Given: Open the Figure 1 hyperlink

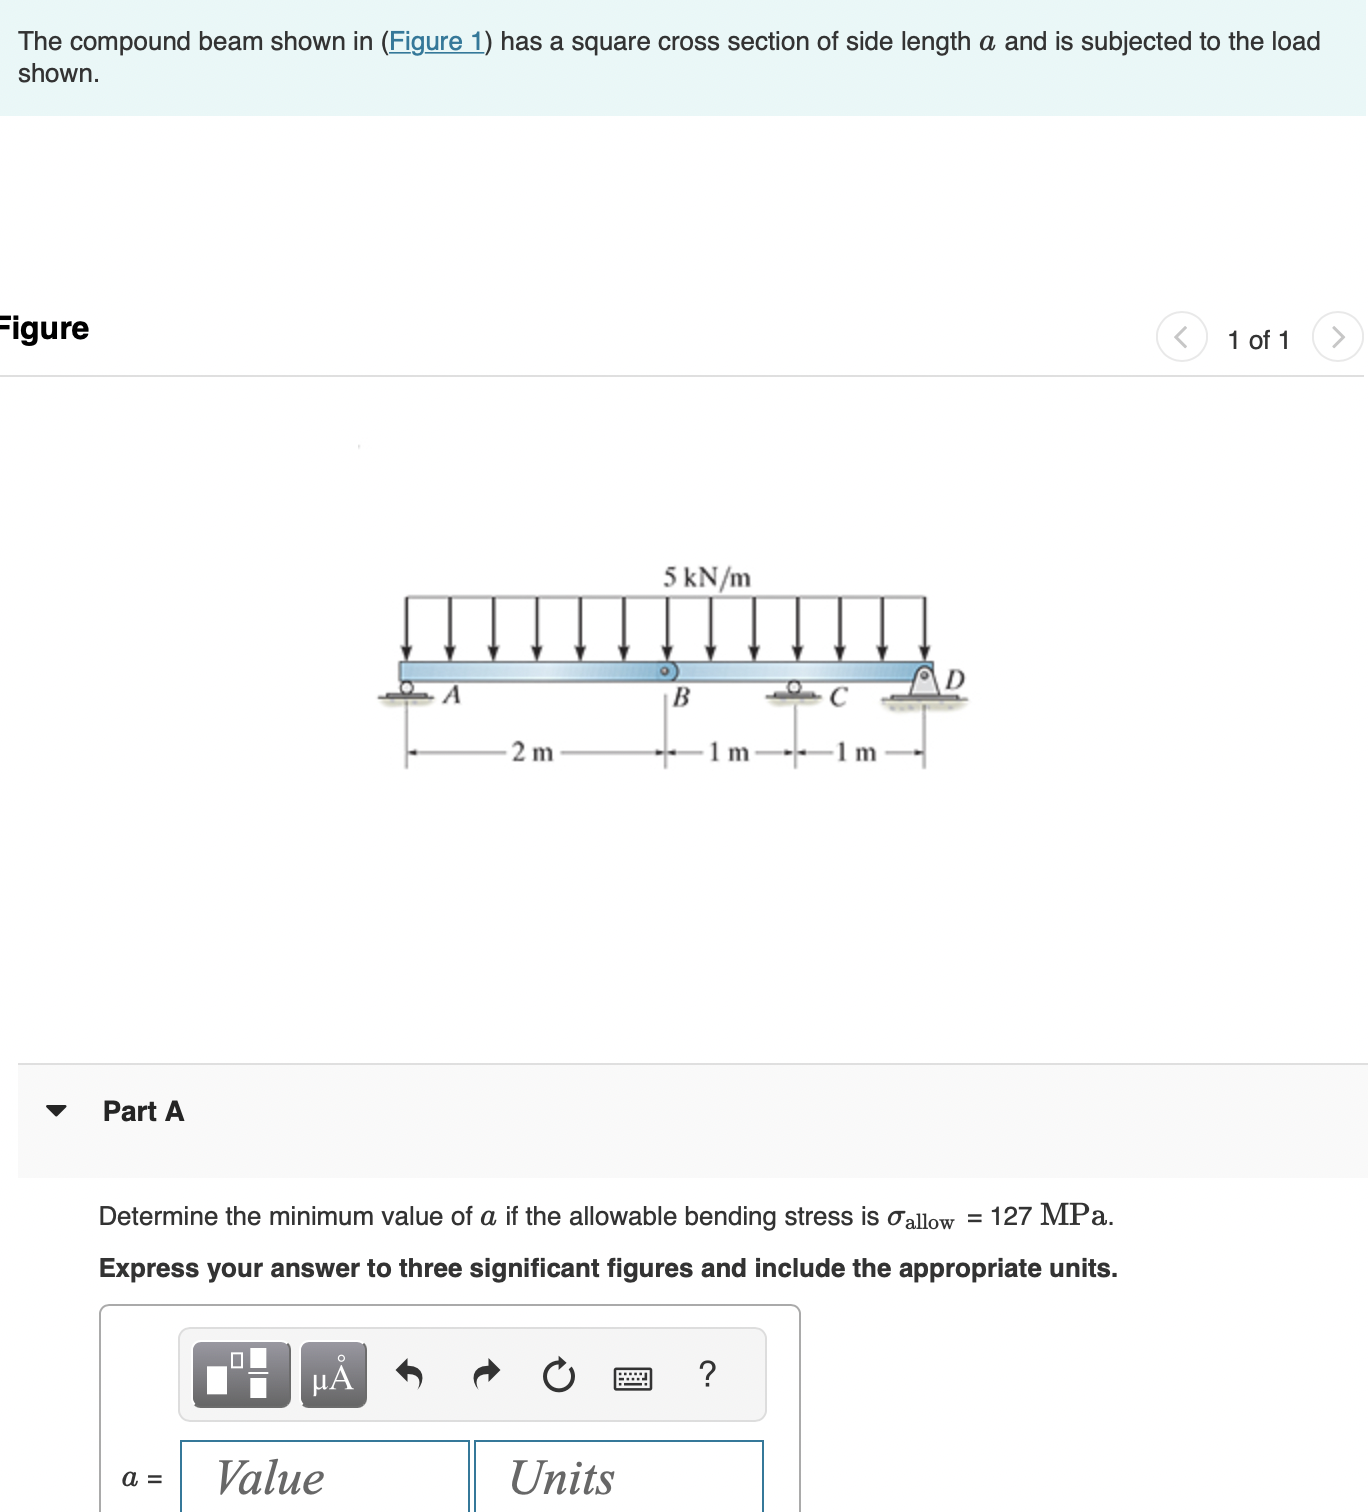Looking at the screenshot, I should click(437, 42).
